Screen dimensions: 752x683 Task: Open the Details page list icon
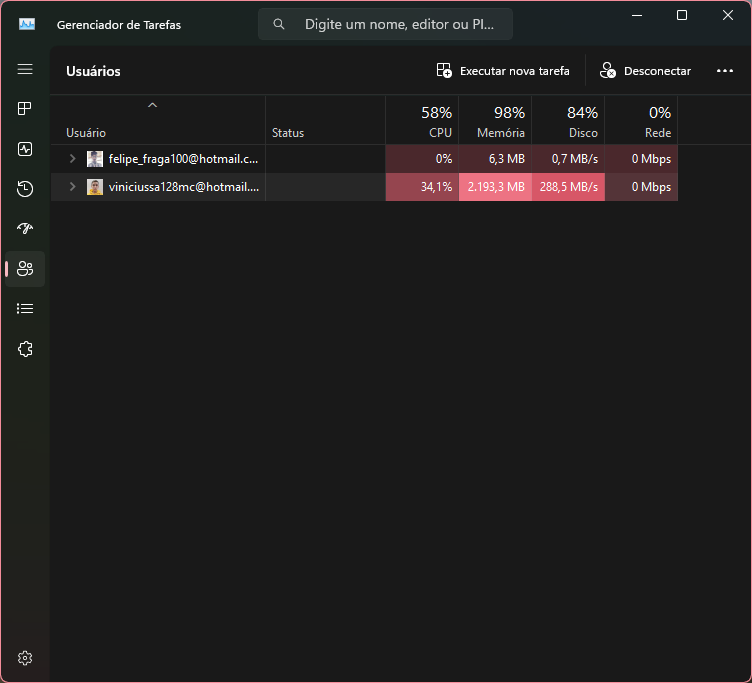(x=25, y=308)
